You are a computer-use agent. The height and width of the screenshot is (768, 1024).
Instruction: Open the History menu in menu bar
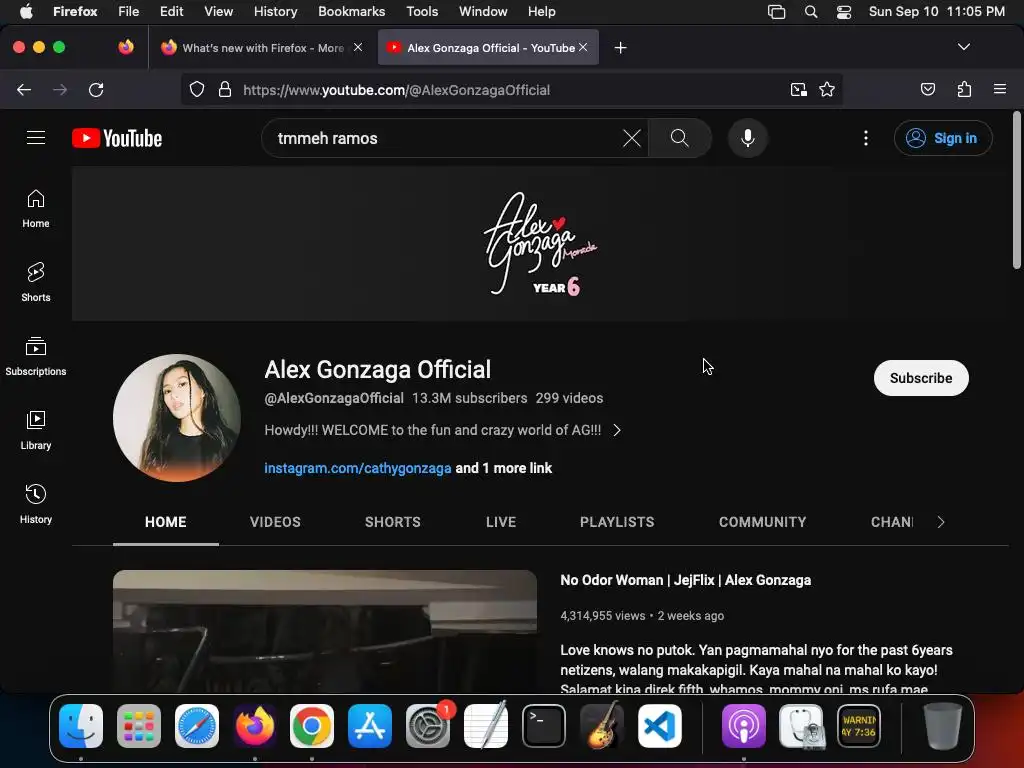point(275,11)
